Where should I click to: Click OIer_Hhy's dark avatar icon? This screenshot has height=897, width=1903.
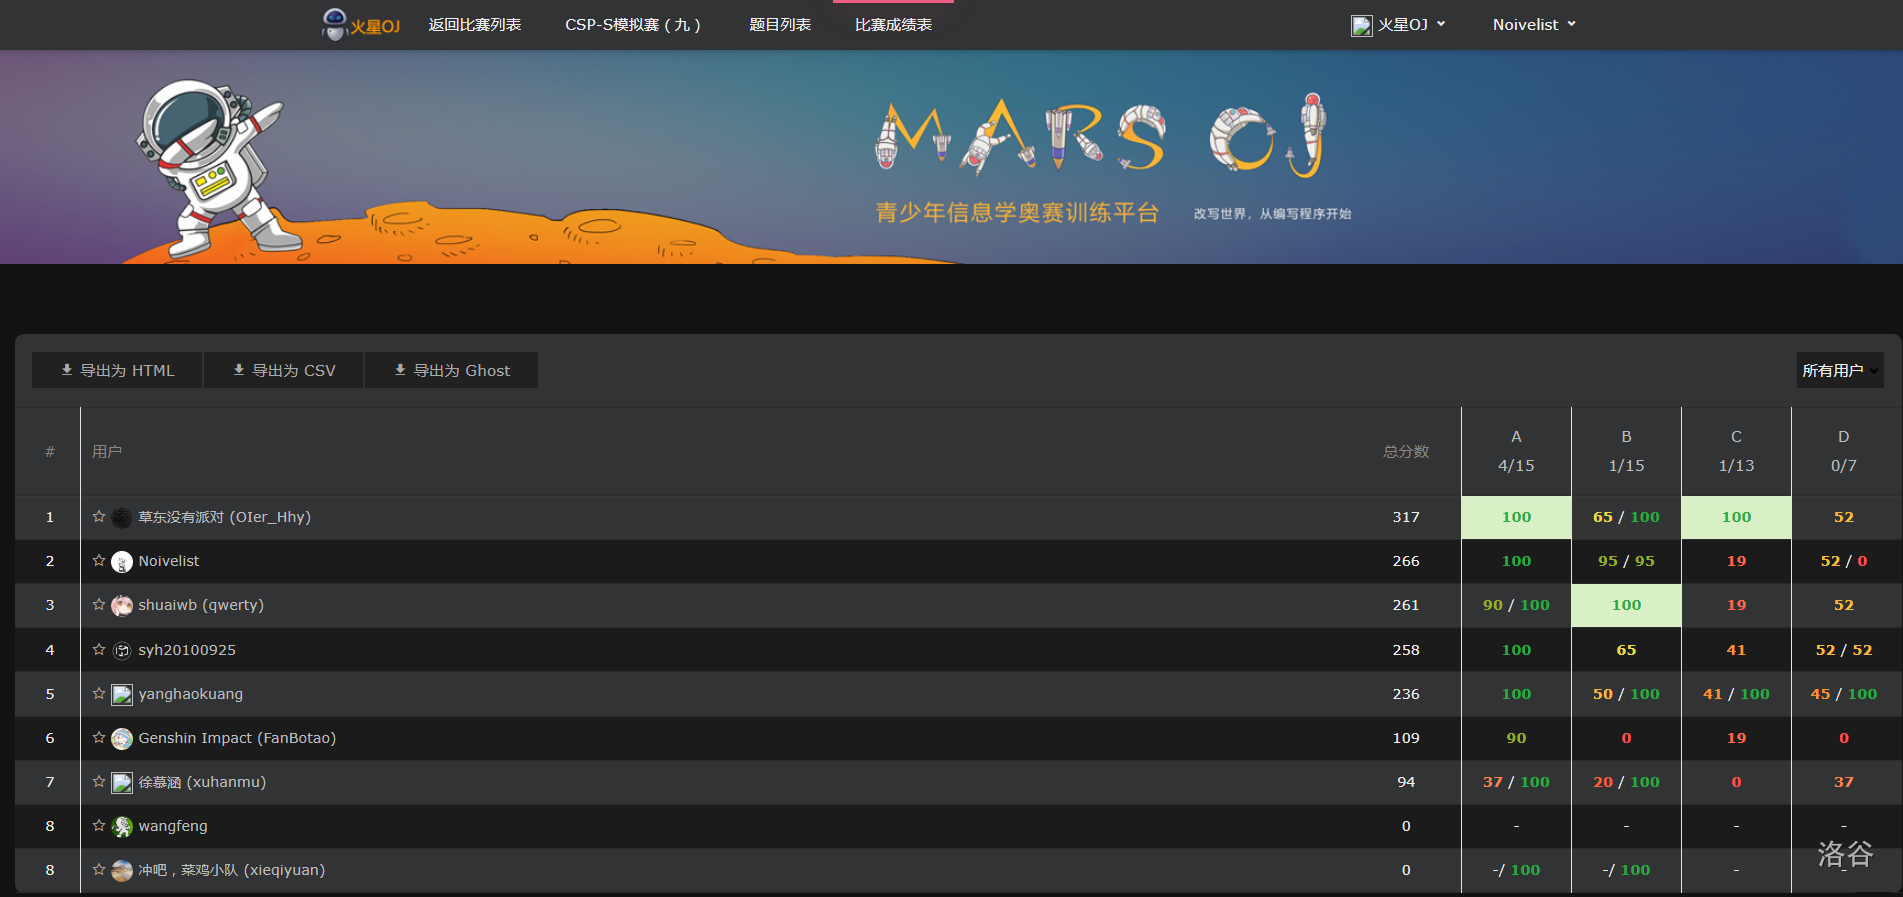pos(122,518)
